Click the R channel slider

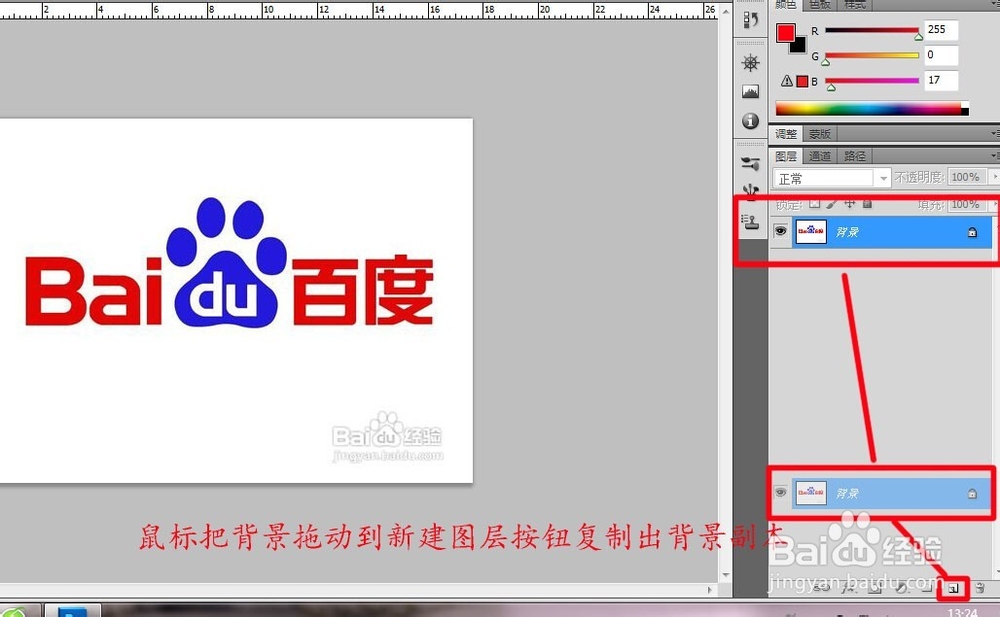pos(872,30)
